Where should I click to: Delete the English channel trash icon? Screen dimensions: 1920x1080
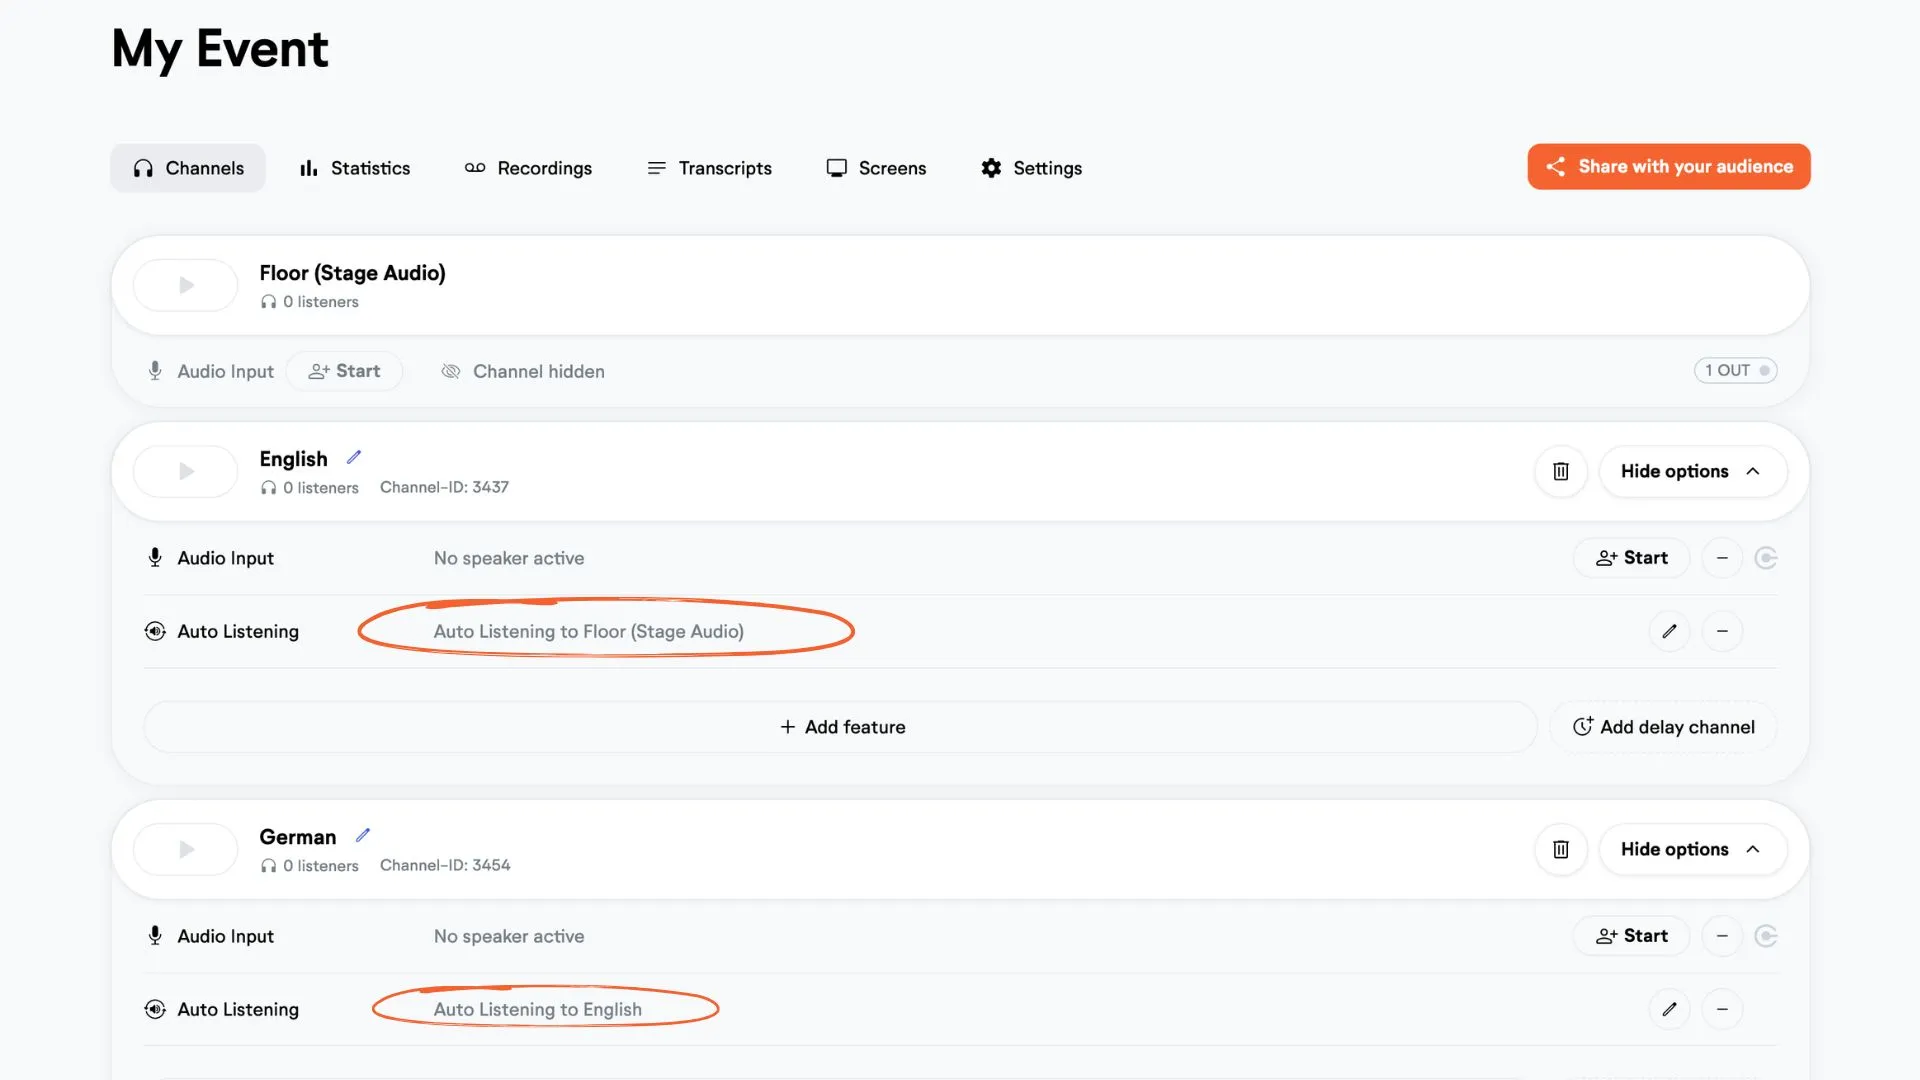[1561, 471]
